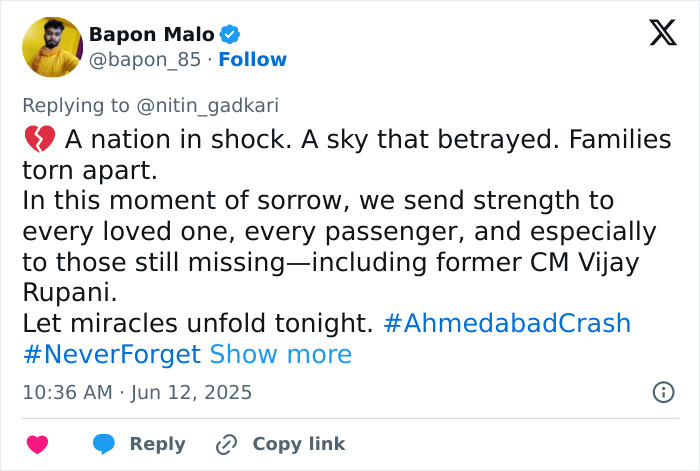Click the chain link copy icon
This screenshot has height=471, width=700.
(x=226, y=444)
